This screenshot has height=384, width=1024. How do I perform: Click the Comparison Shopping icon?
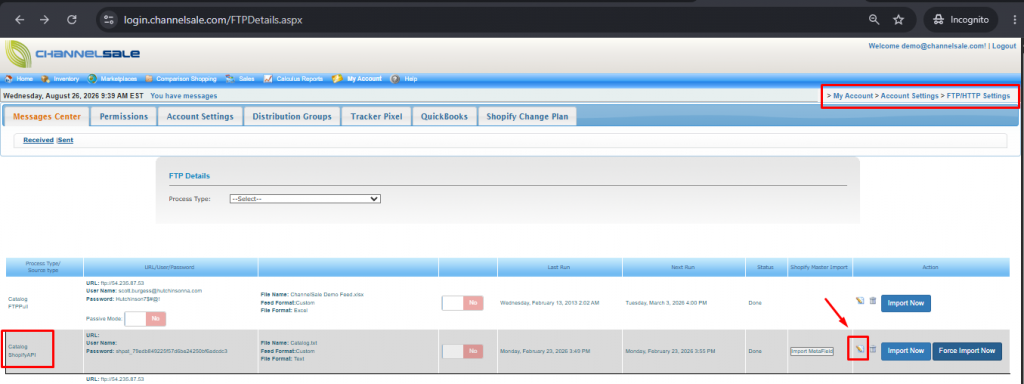coord(149,79)
